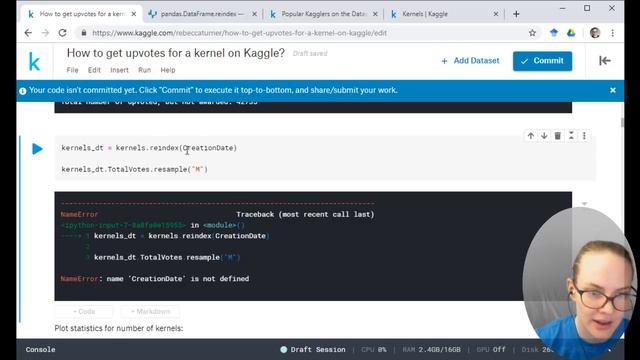Image resolution: width=640 pixels, height=360 pixels.
Task: Click Add Dataset
Action: click(x=470, y=61)
